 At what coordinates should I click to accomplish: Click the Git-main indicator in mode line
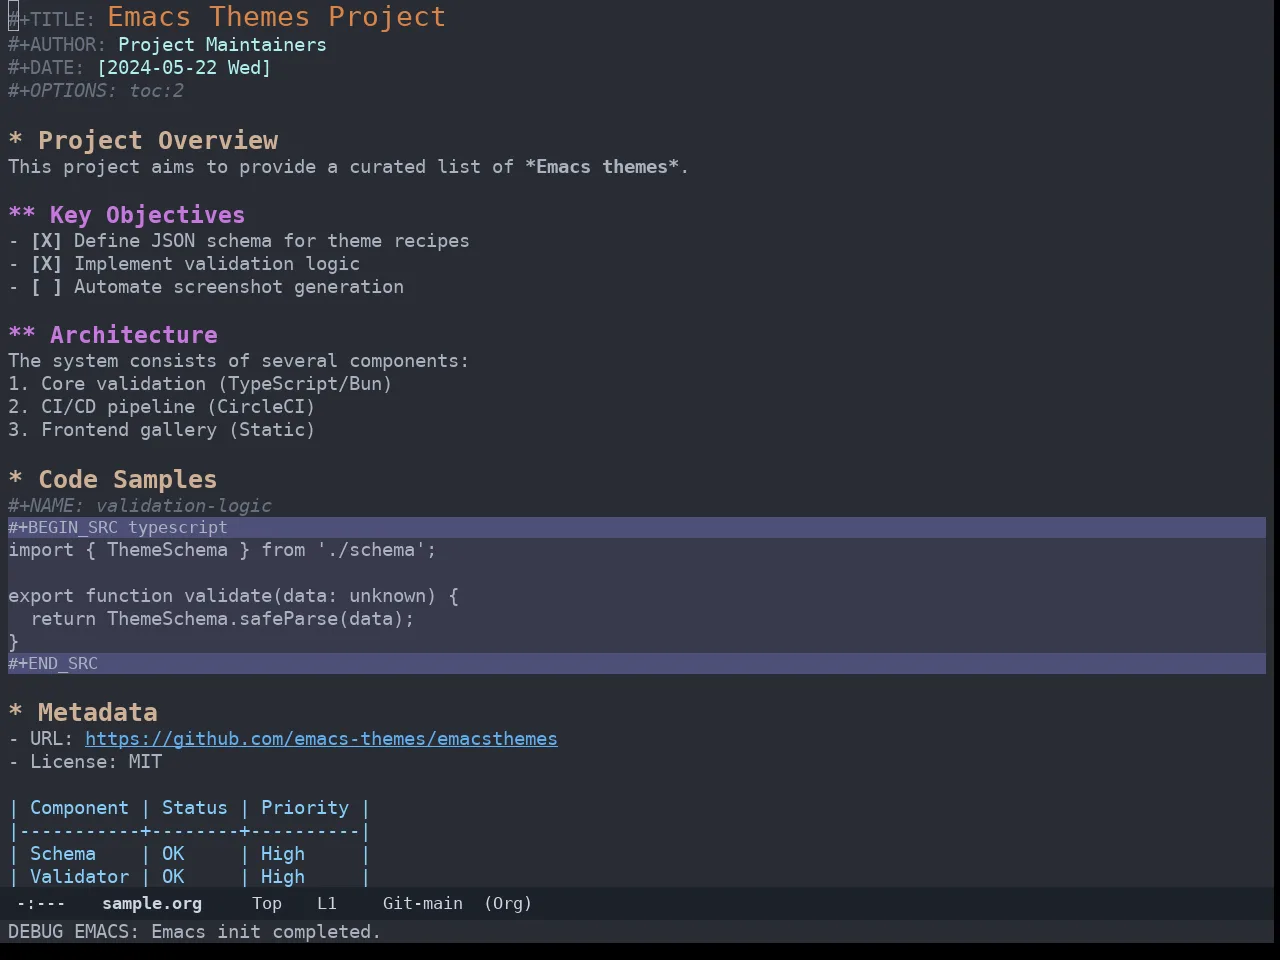tap(422, 903)
